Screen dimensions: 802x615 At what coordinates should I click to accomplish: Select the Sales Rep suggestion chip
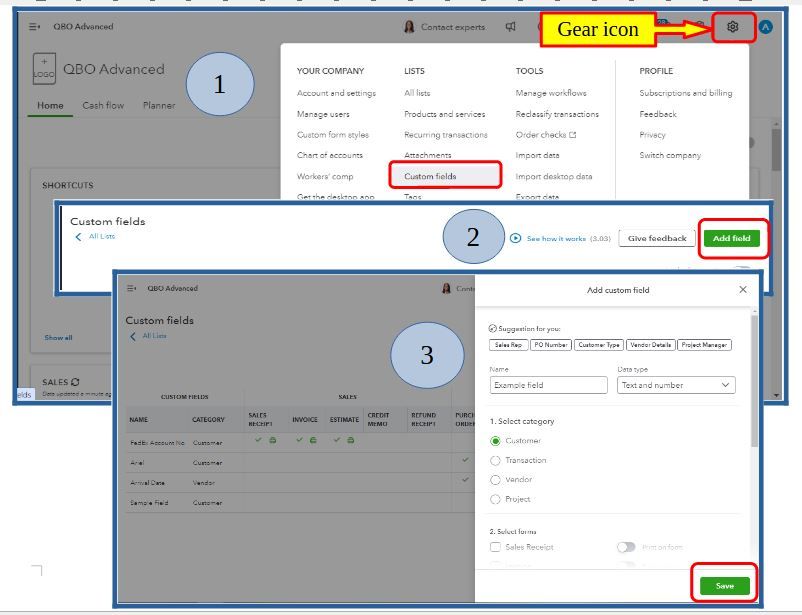508,345
